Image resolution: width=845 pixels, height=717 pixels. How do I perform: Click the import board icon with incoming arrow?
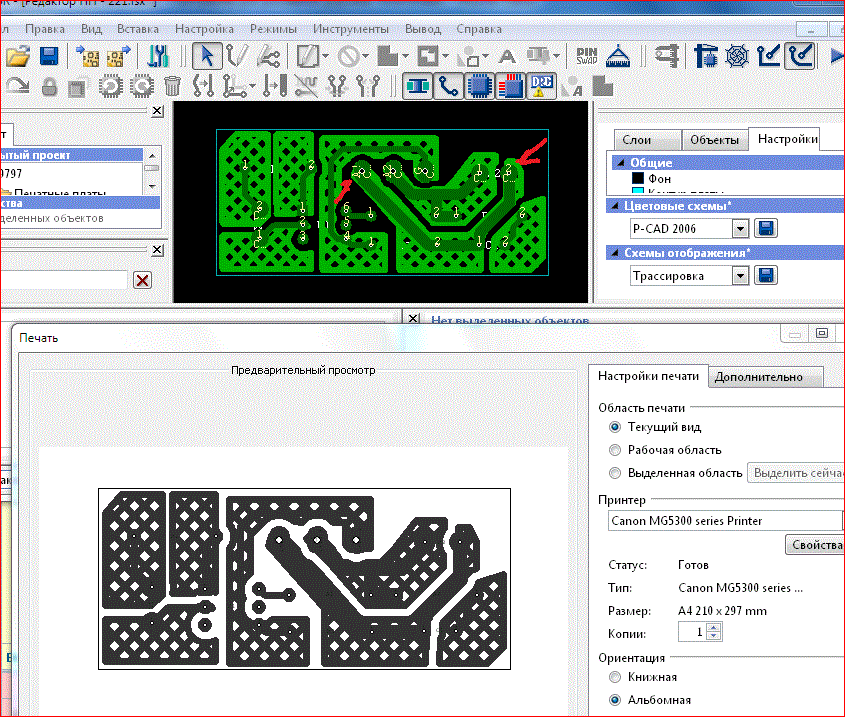tap(87, 56)
